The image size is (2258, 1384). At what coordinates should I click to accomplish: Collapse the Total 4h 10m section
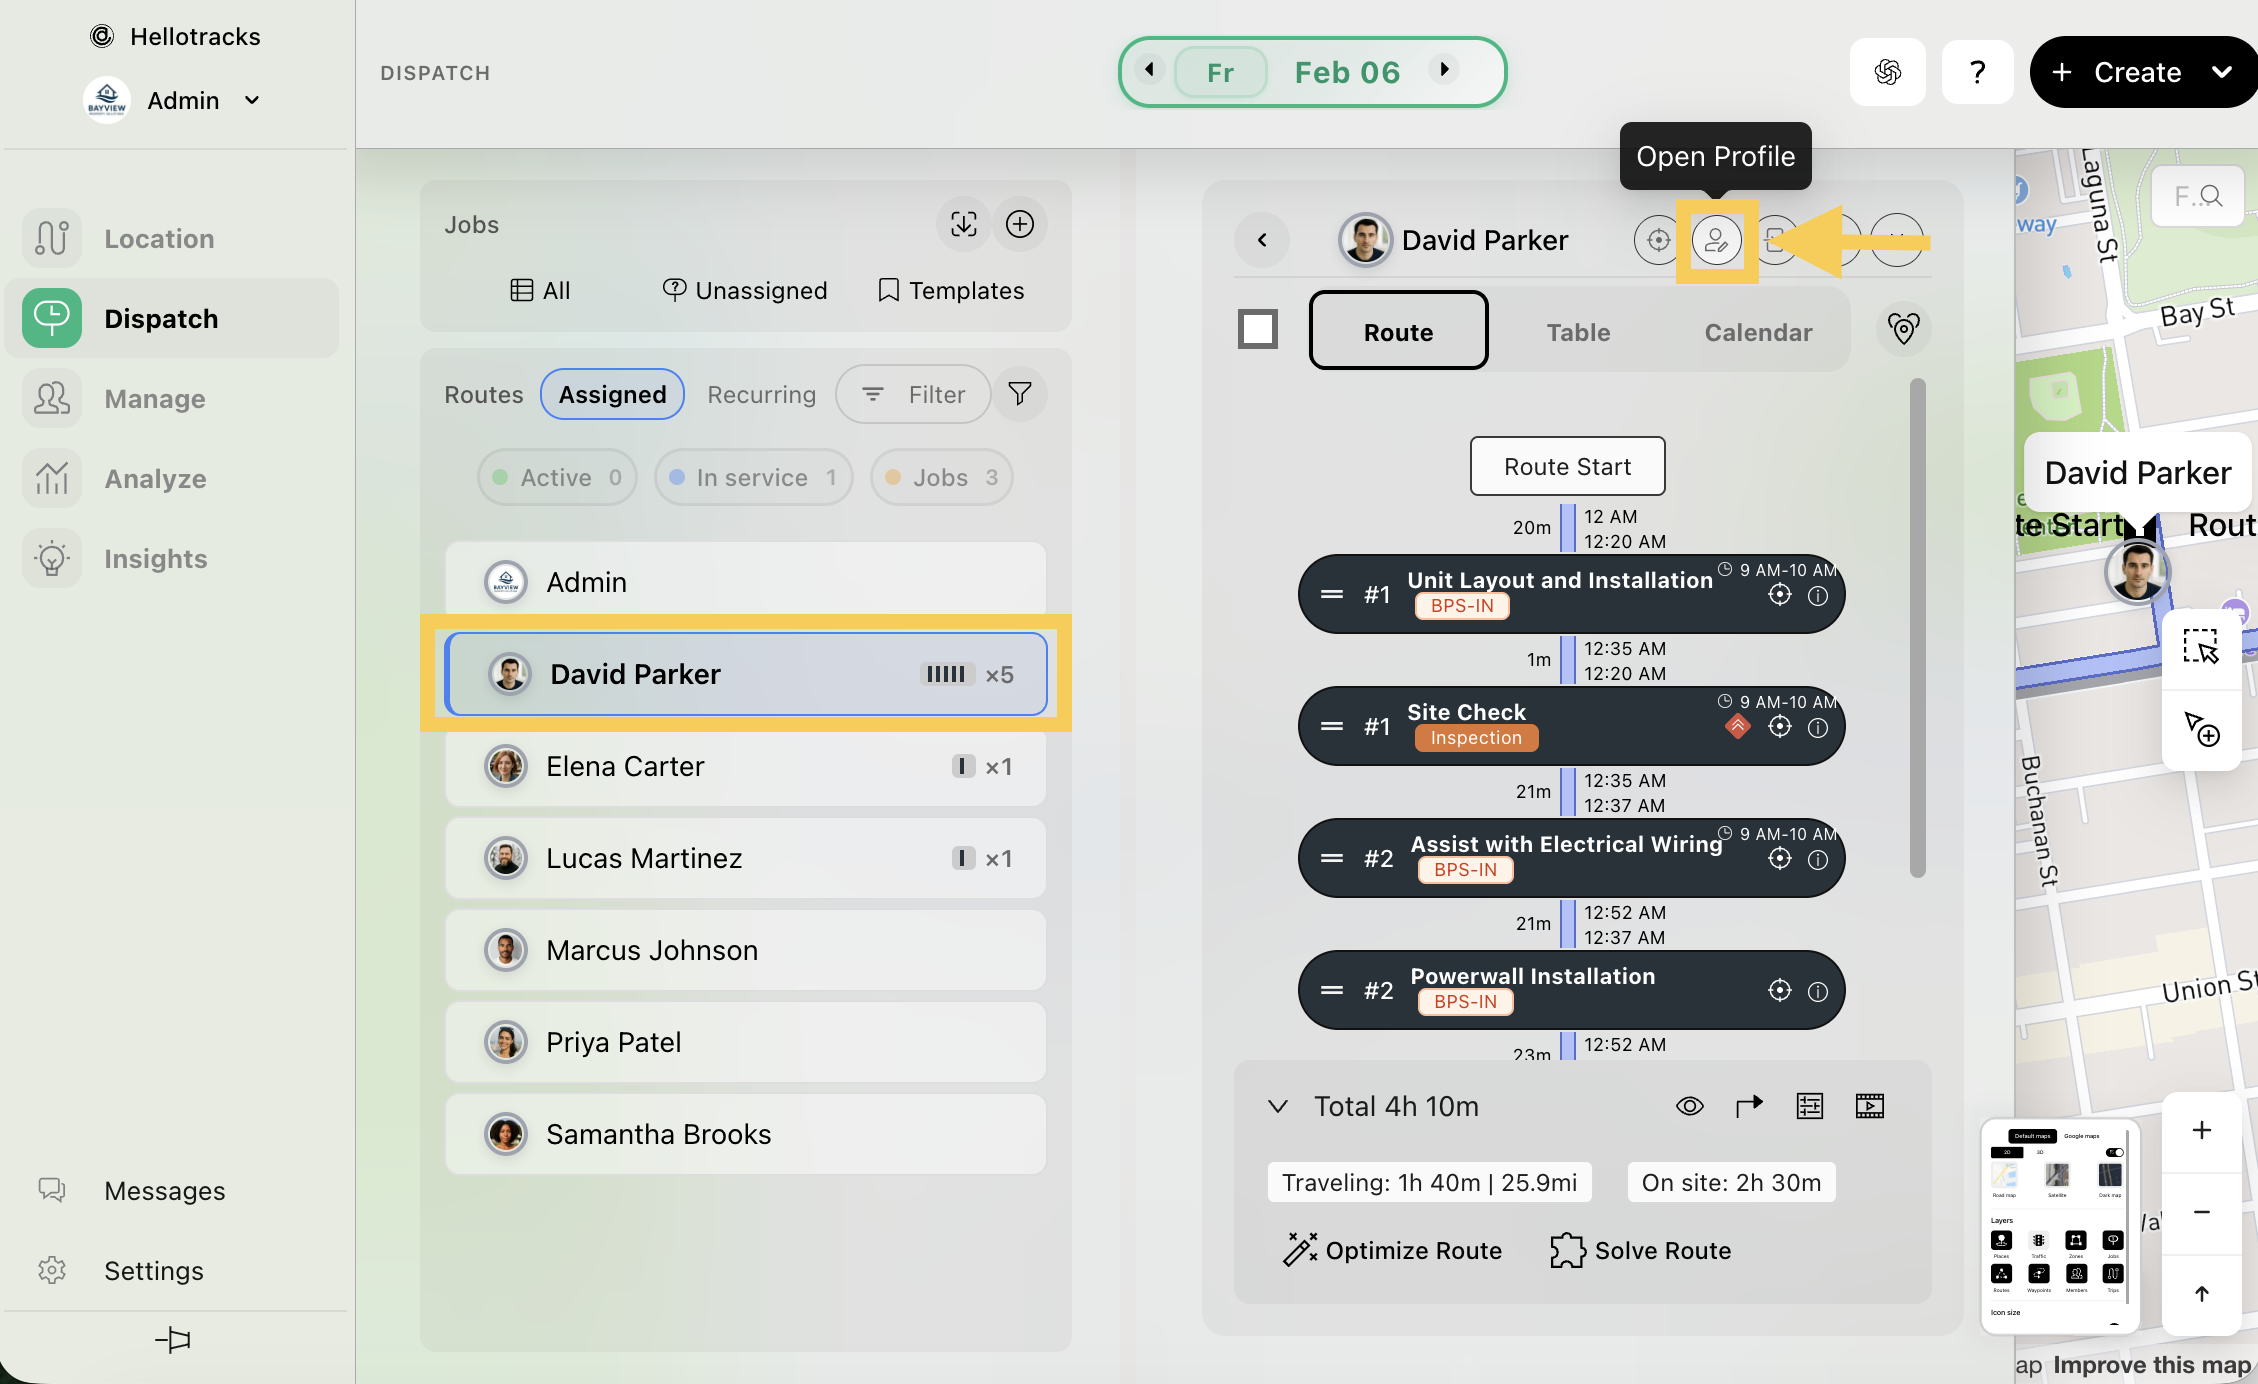click(x=1277, y=1106)
